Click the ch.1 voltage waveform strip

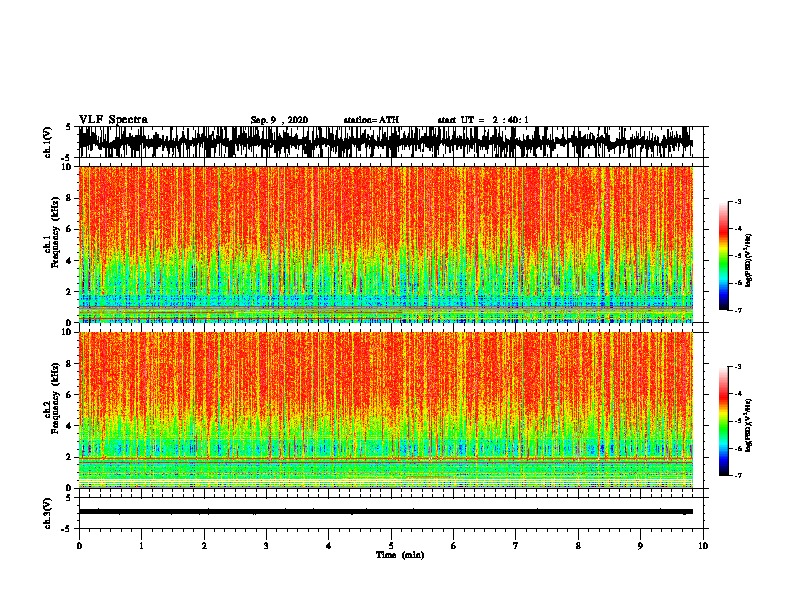386,142
